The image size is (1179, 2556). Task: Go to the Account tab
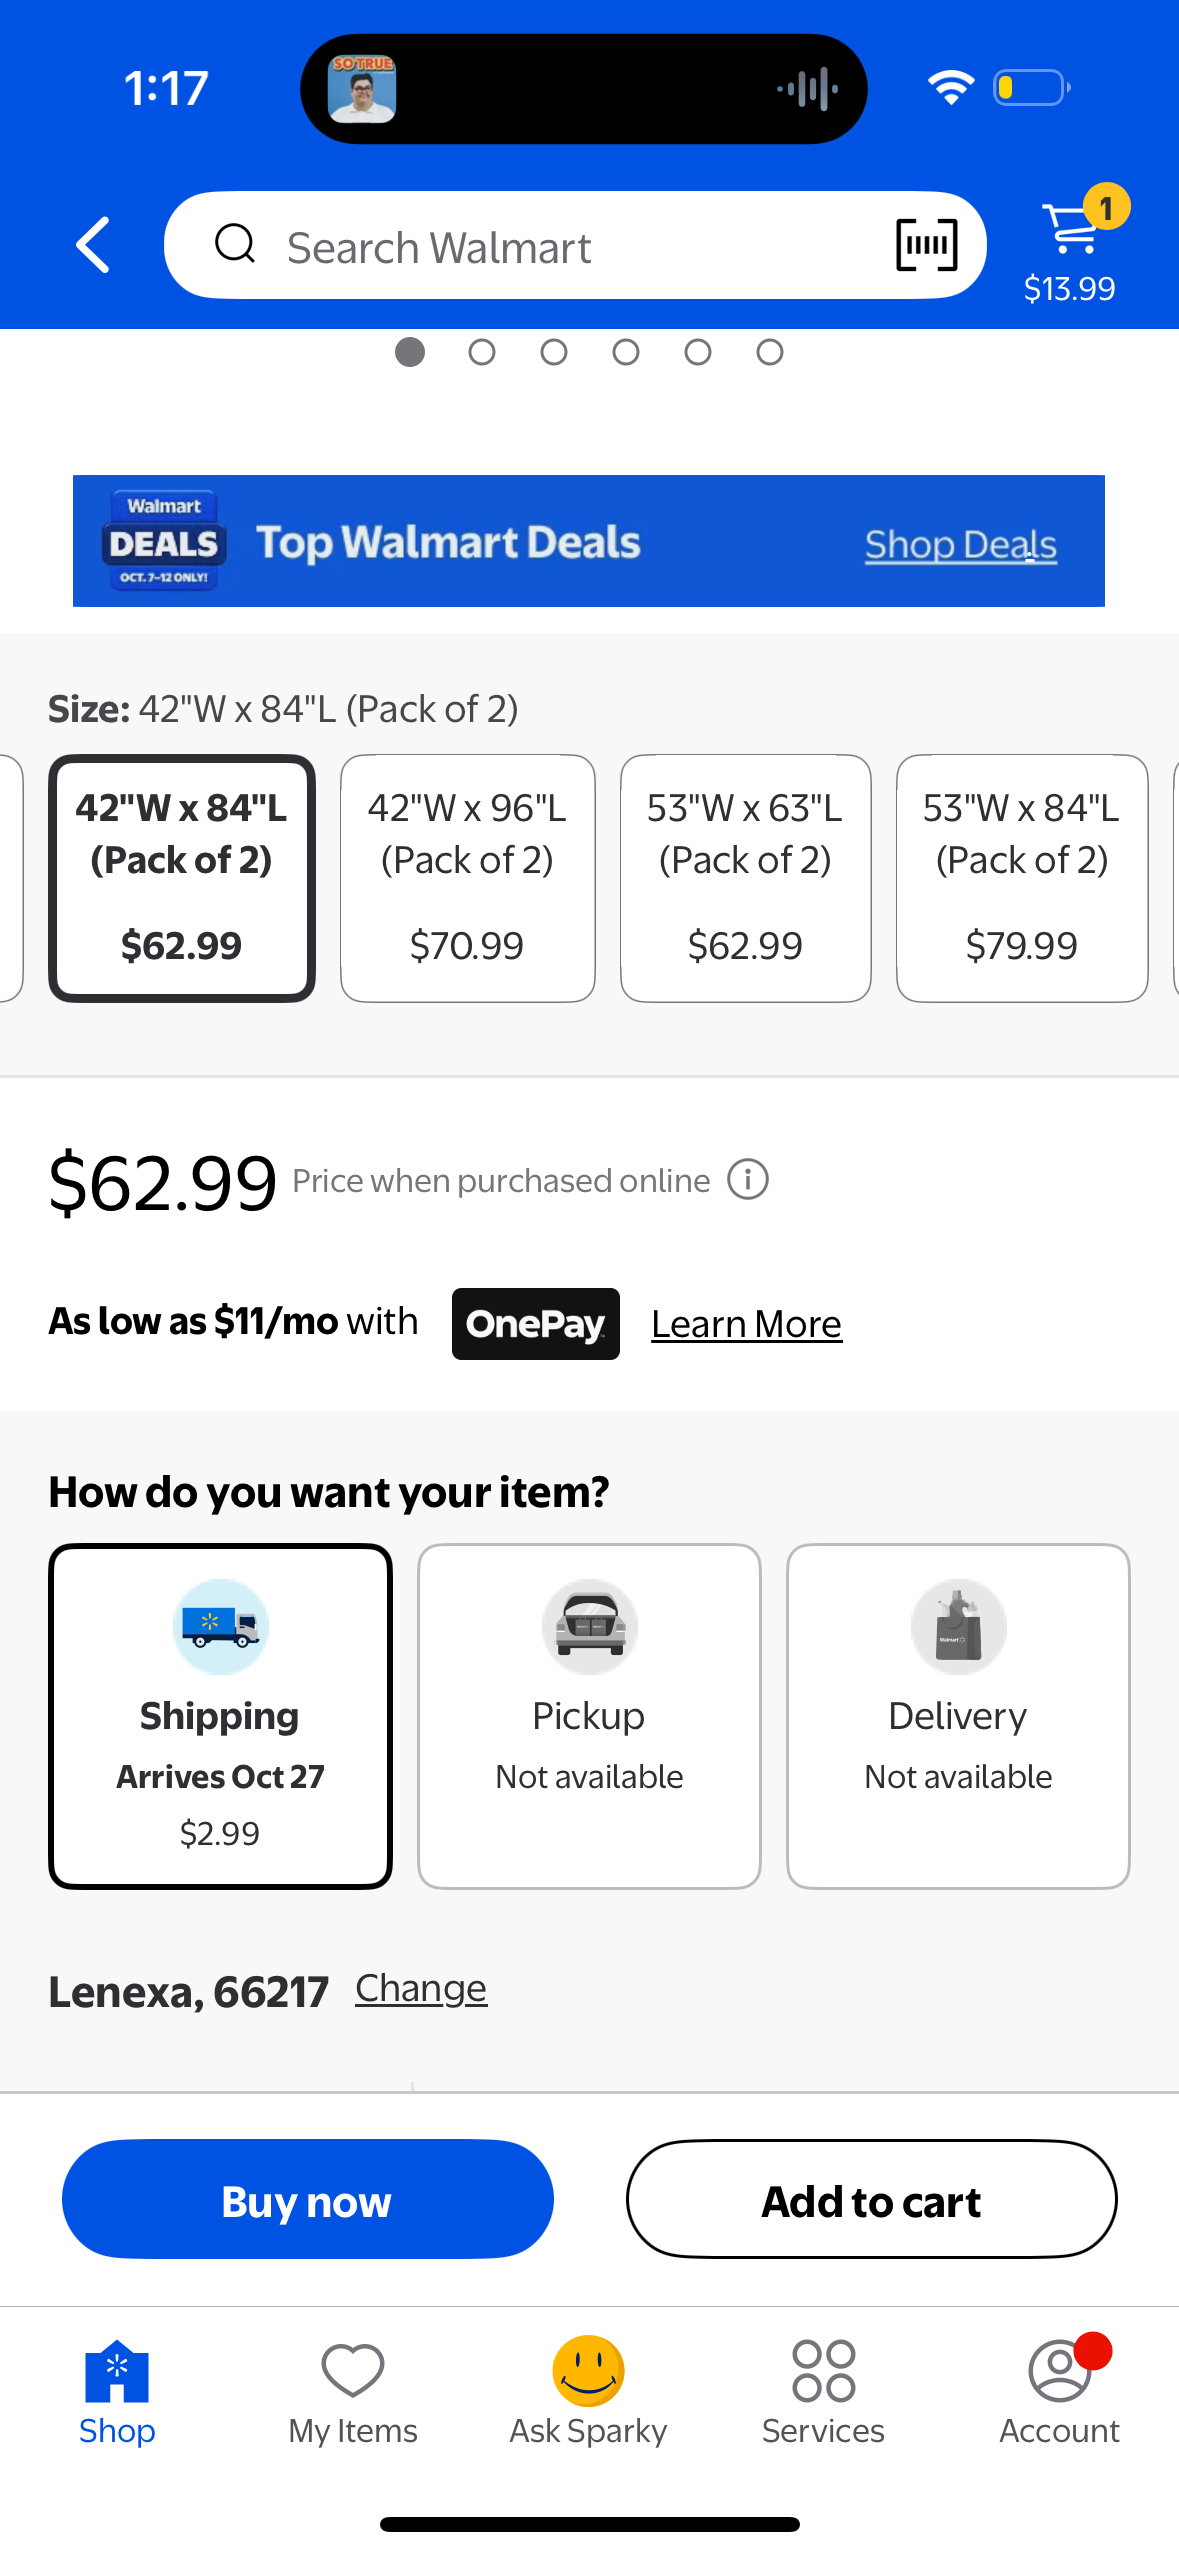[1058, 2392]
